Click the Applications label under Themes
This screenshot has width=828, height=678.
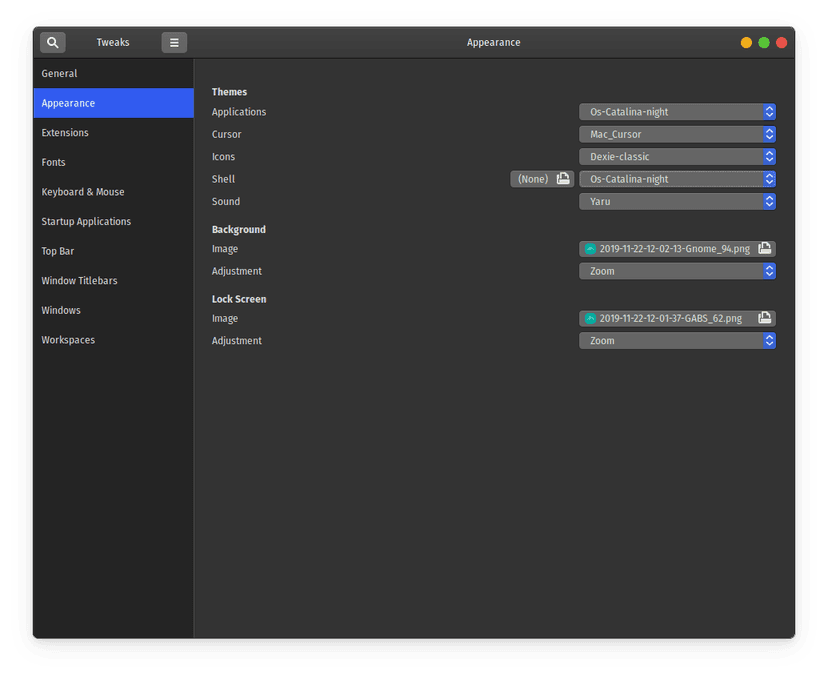tap(239, 112)
